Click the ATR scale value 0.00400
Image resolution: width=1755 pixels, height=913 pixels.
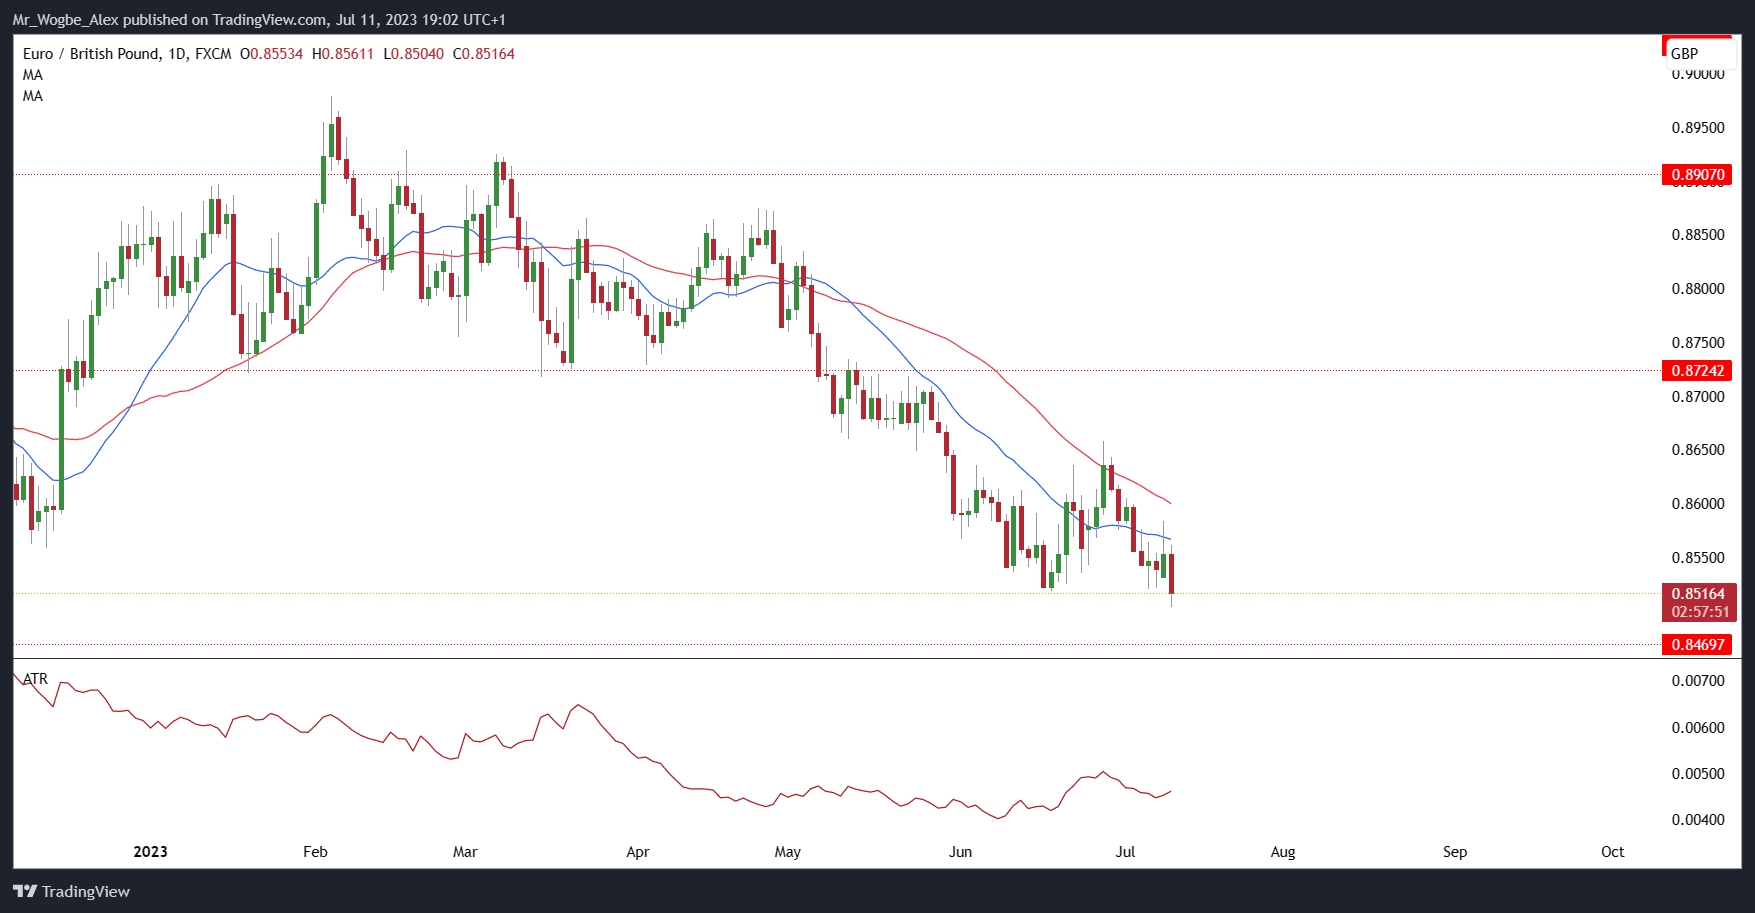[x=1698, y=820]
